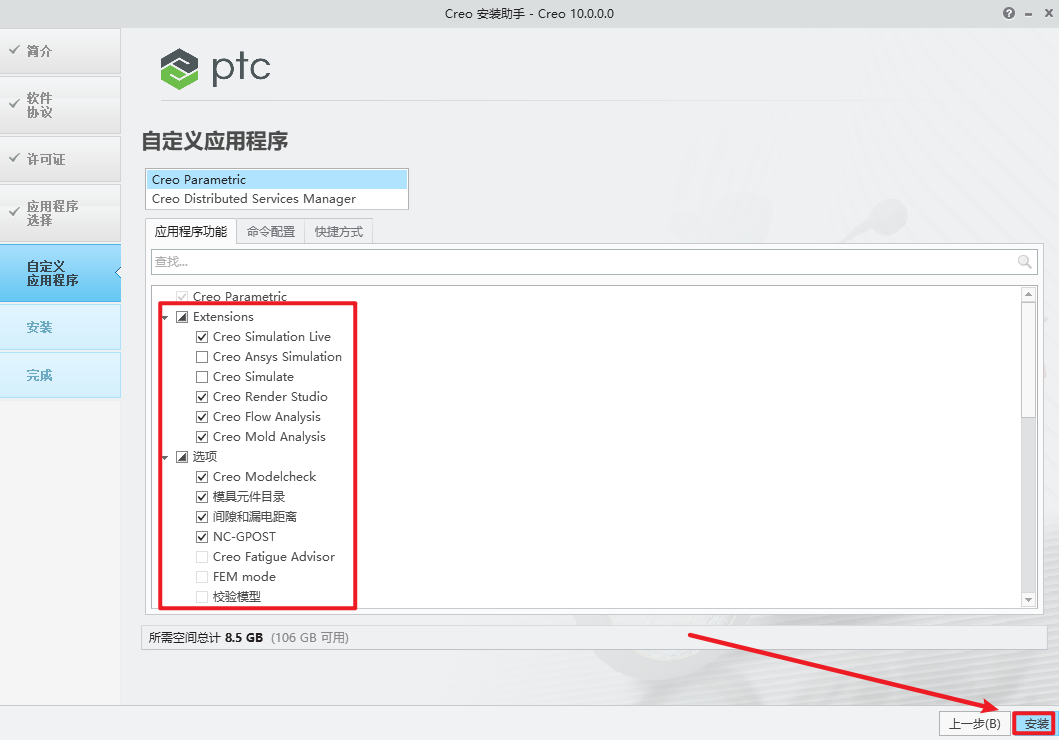Viewport: 1059px width, 740px height.
Task: Disable the NC-GPOST option
Action: tap(202, 536)
